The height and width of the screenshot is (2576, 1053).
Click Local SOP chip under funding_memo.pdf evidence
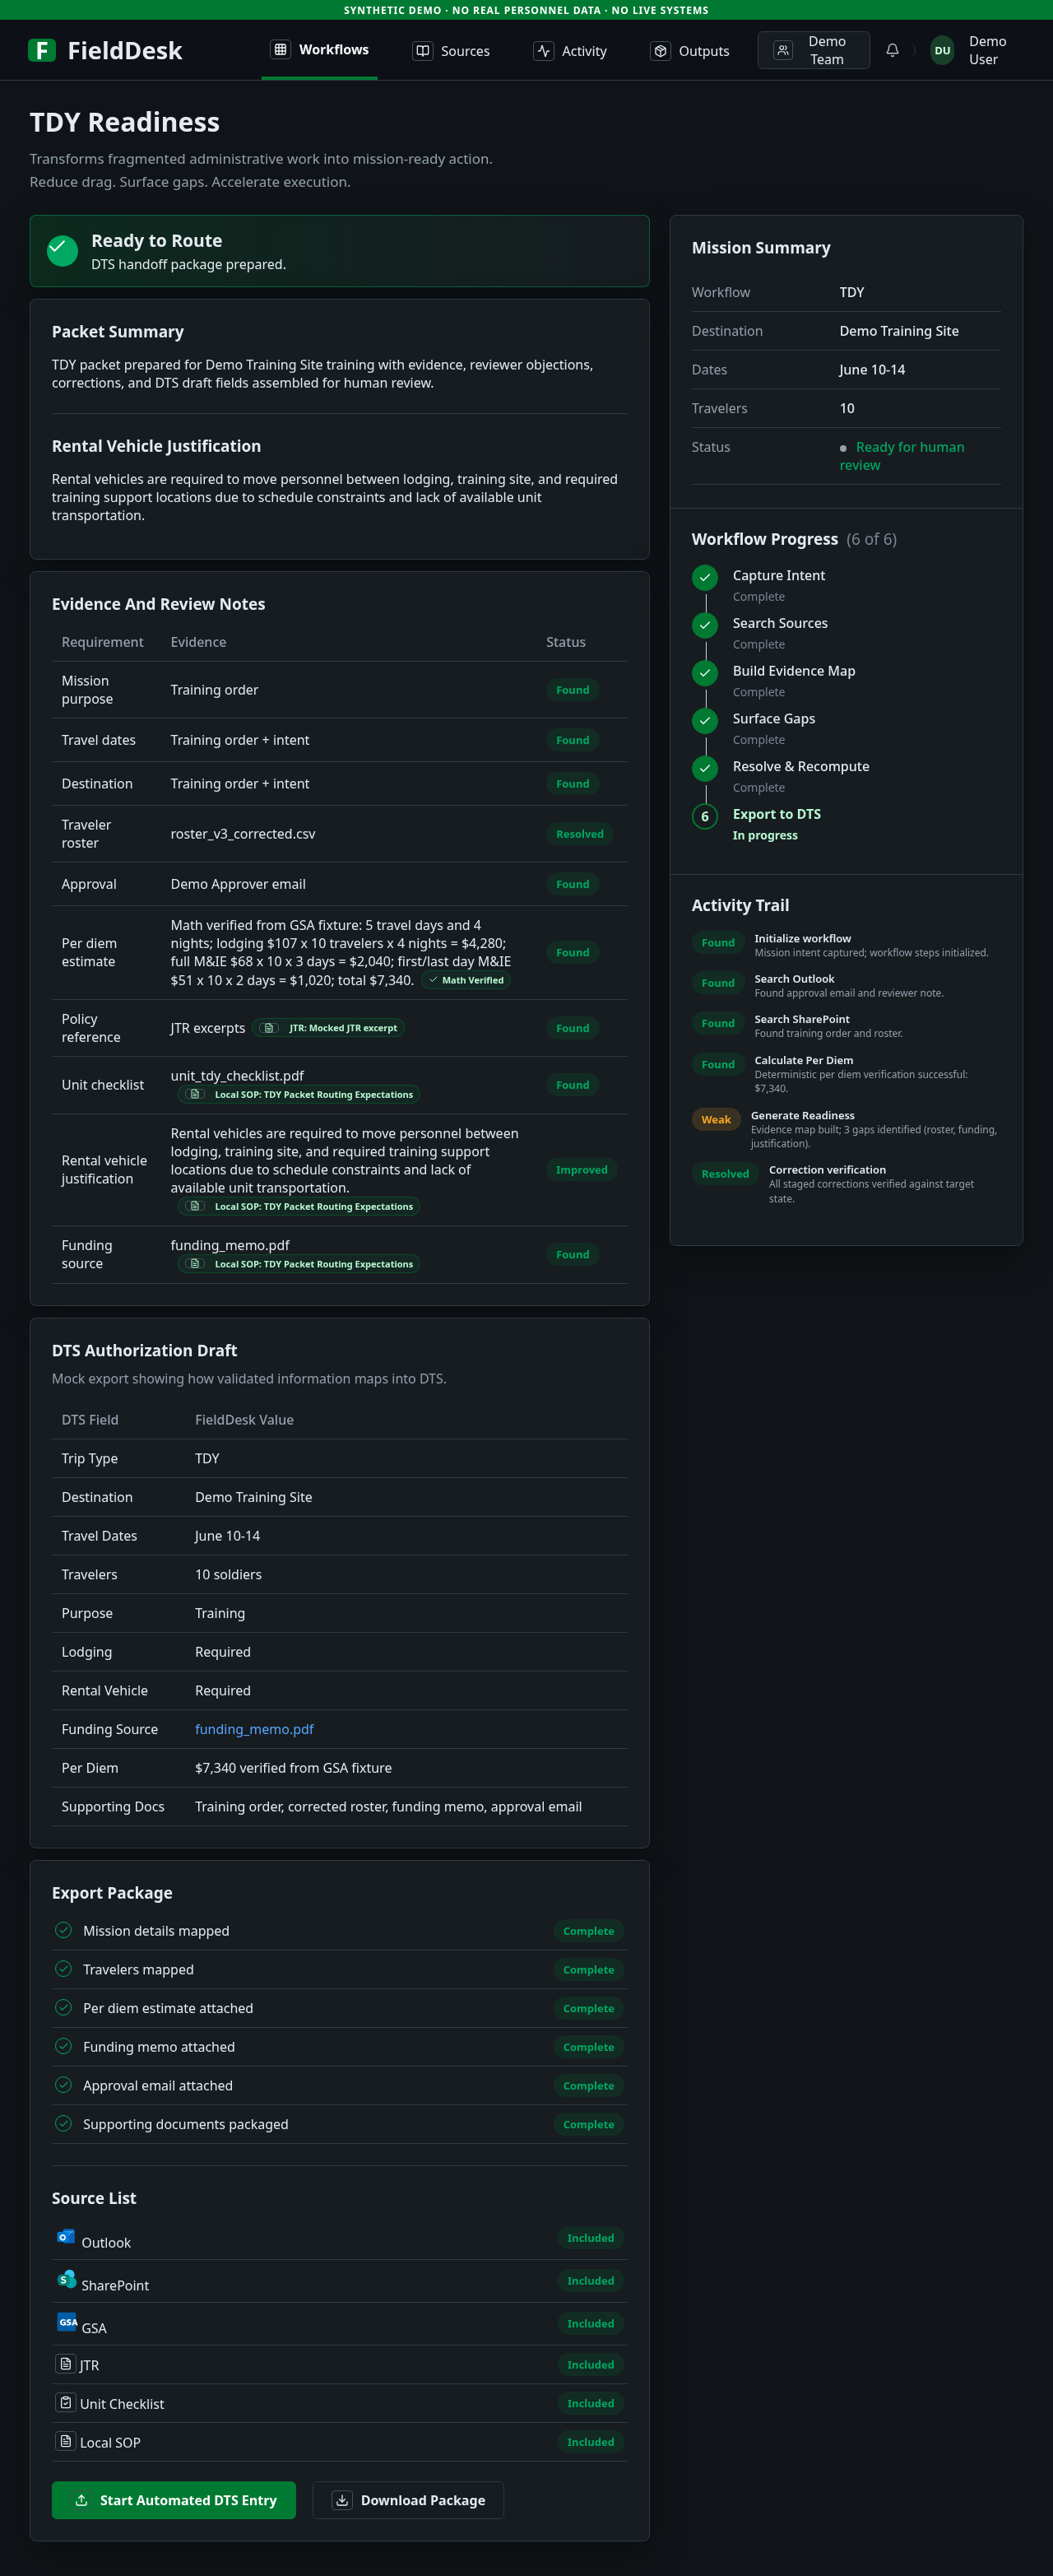point(299,1264)
